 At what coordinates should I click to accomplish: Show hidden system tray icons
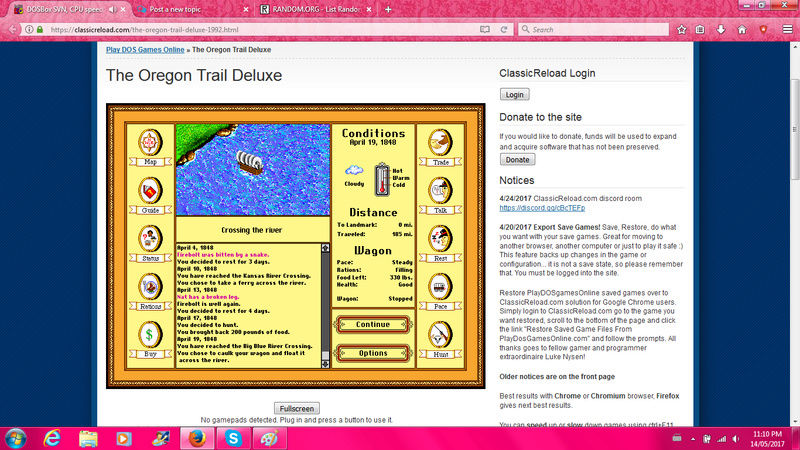[x=693, y=439]
